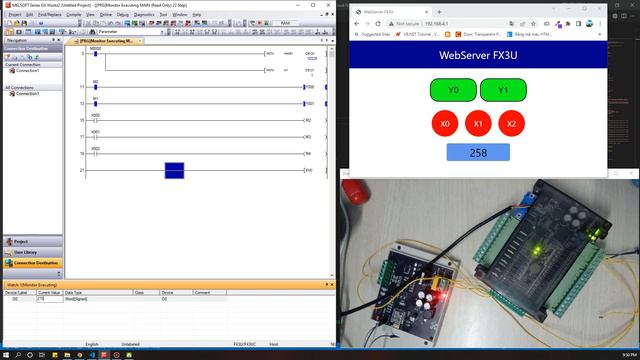640x360 pixels.
Task: Open the User Library section
Action: coord(33,252)
